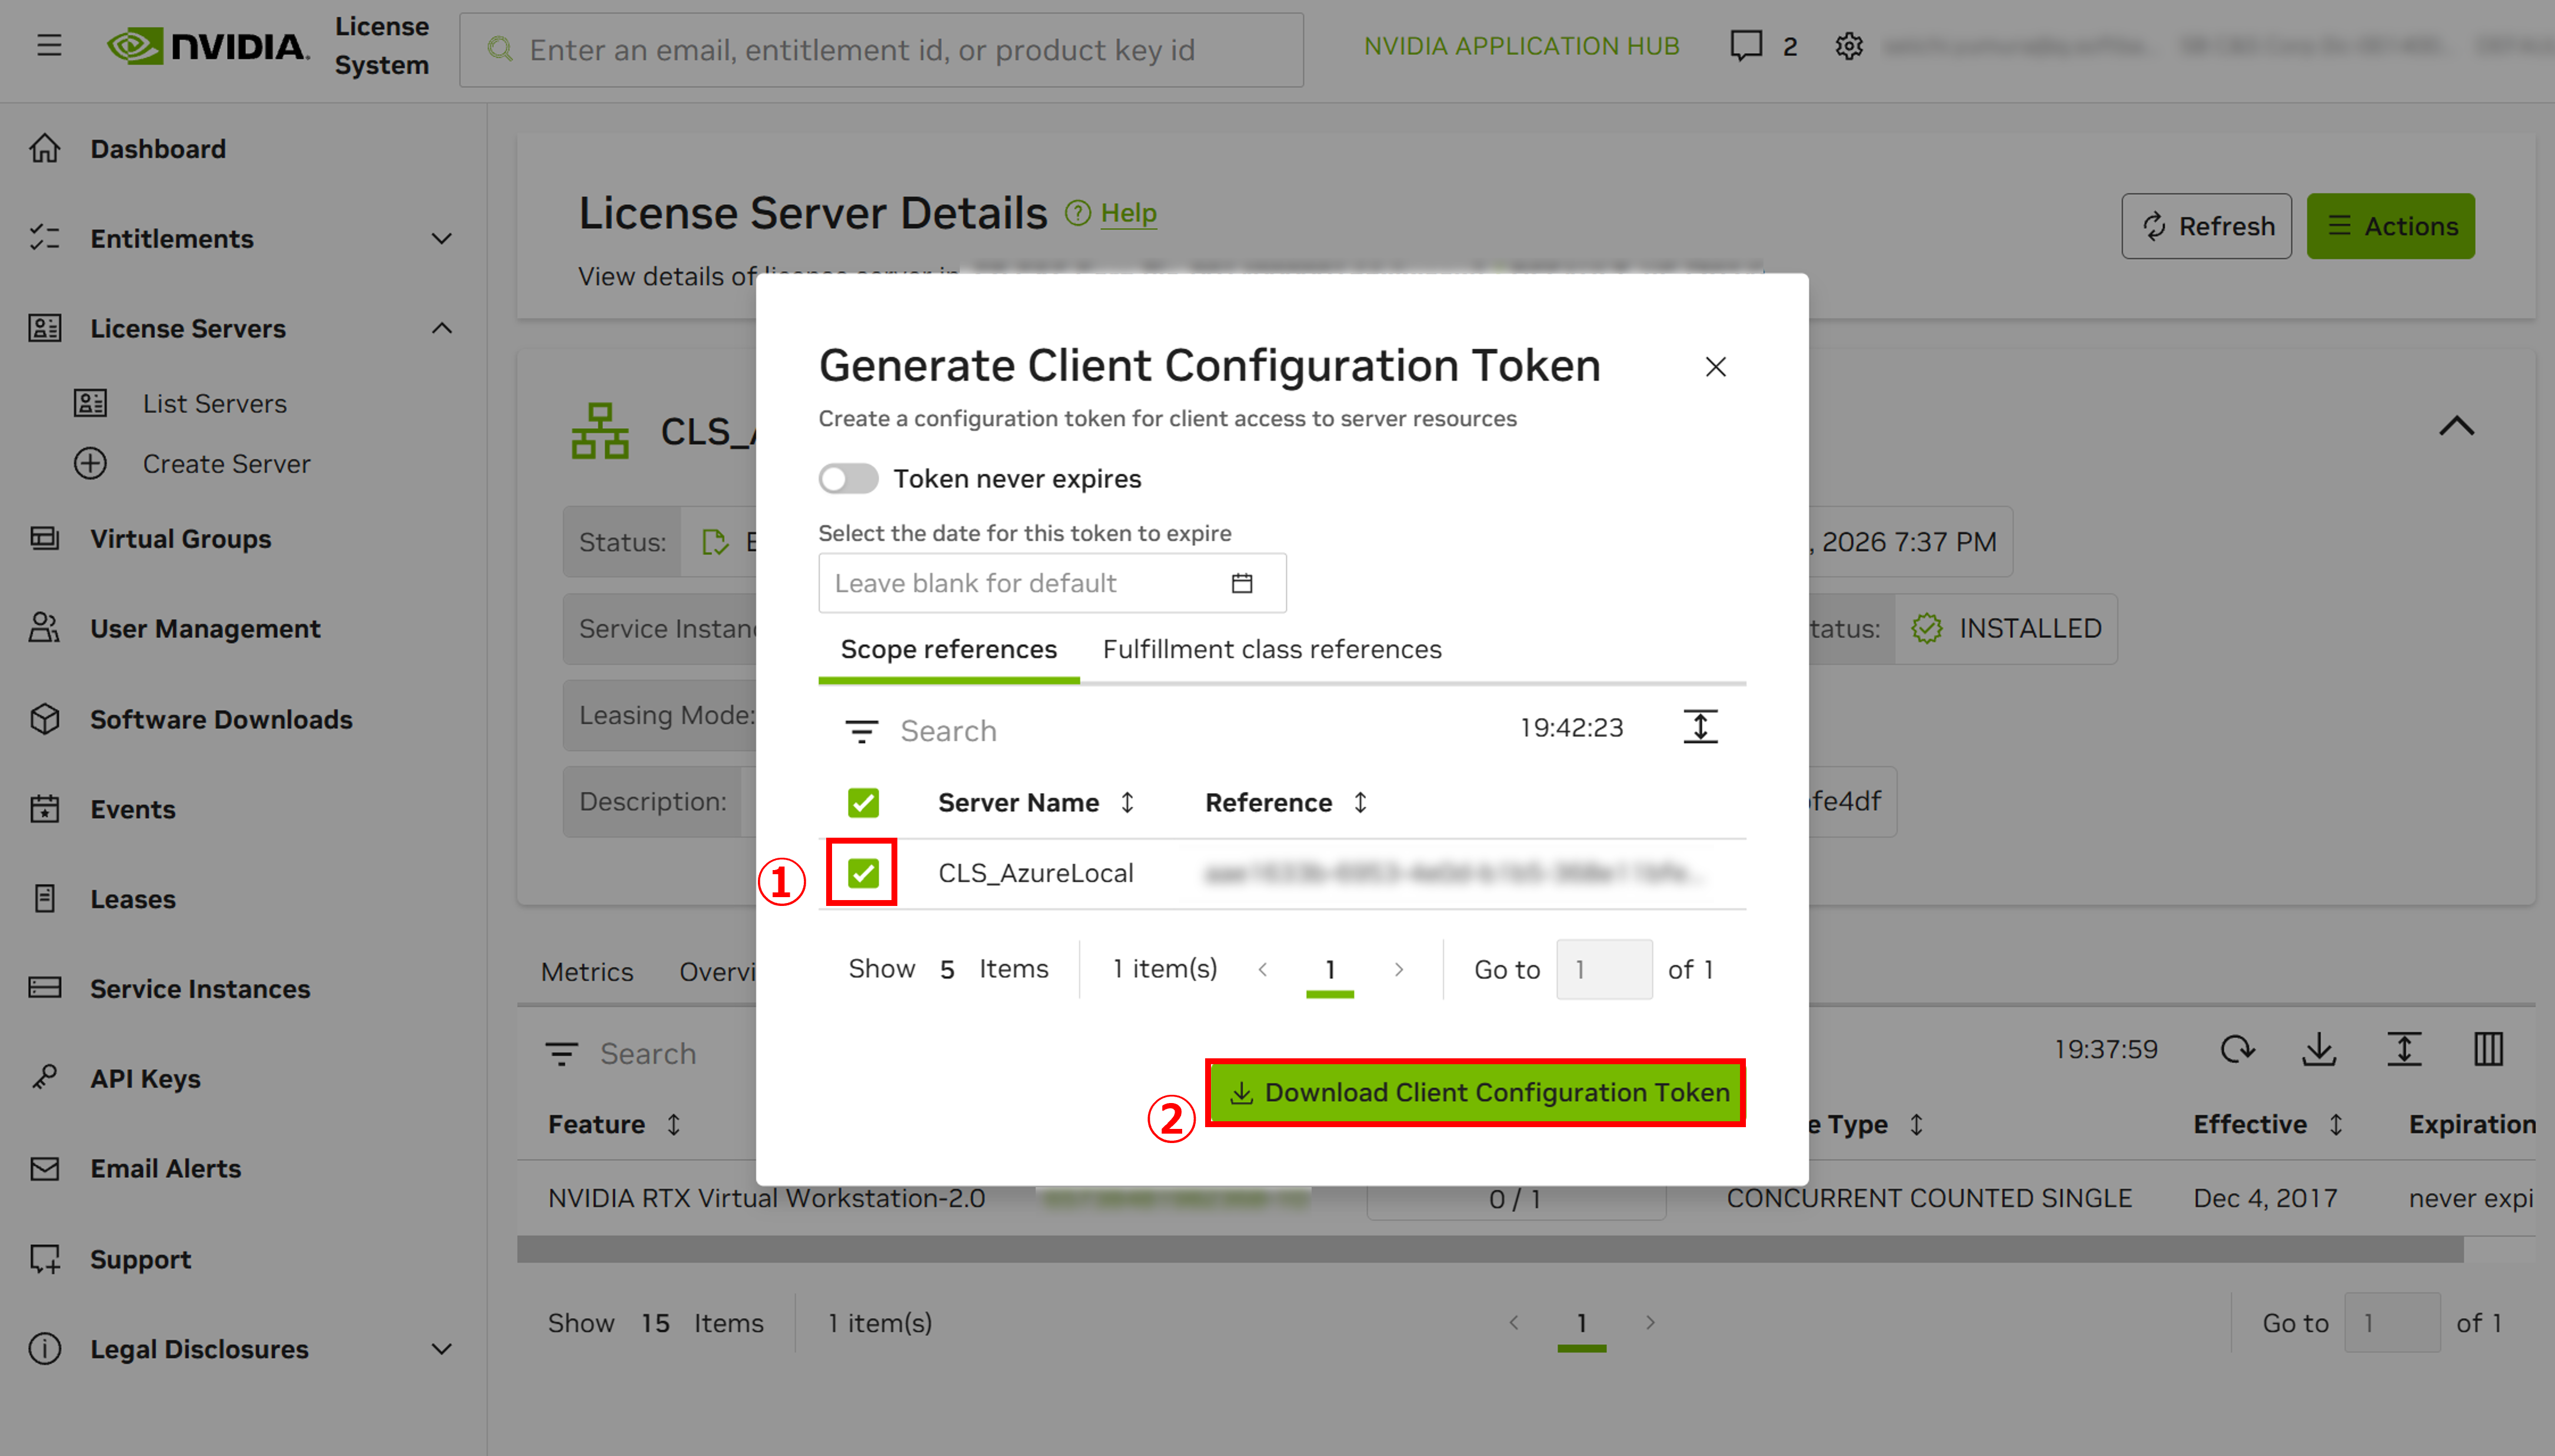Open the Metrics tab

[587, 972]
